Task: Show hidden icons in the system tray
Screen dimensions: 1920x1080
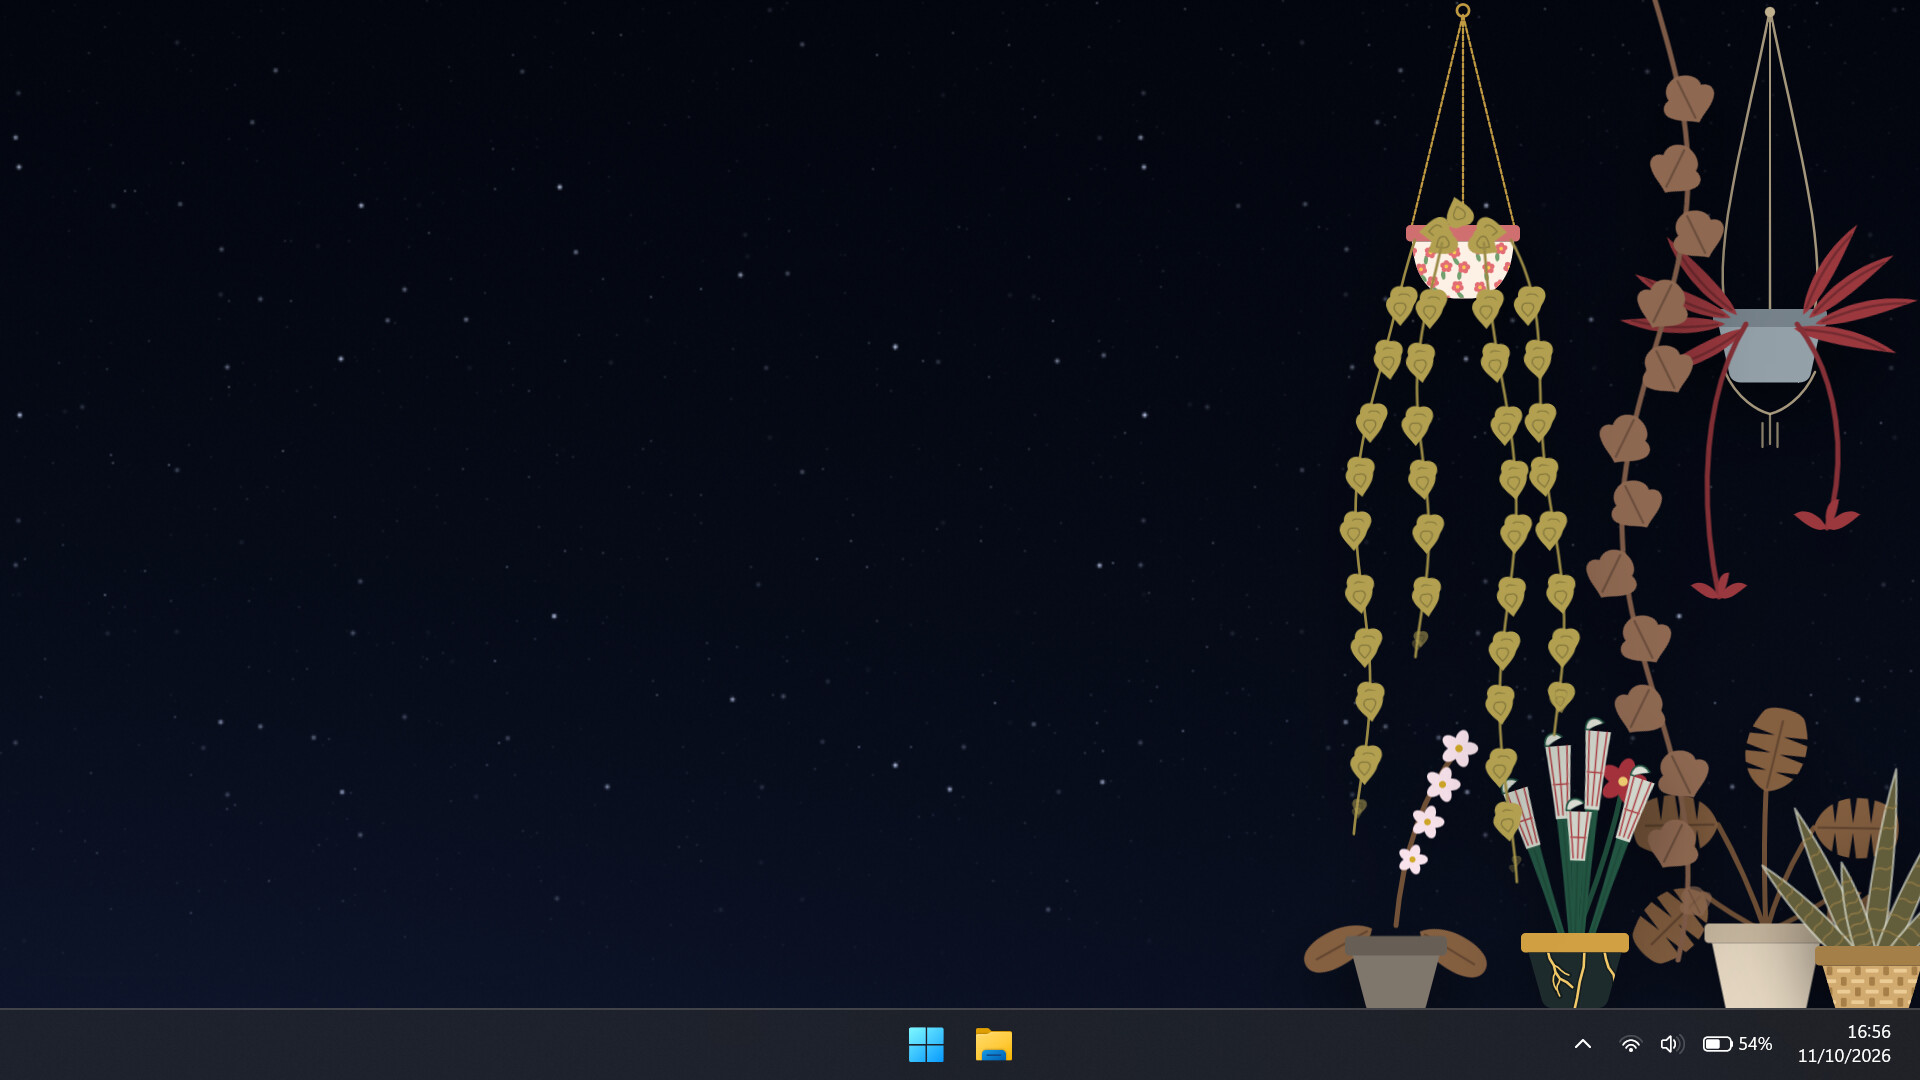Action: coord(1583,1044)
